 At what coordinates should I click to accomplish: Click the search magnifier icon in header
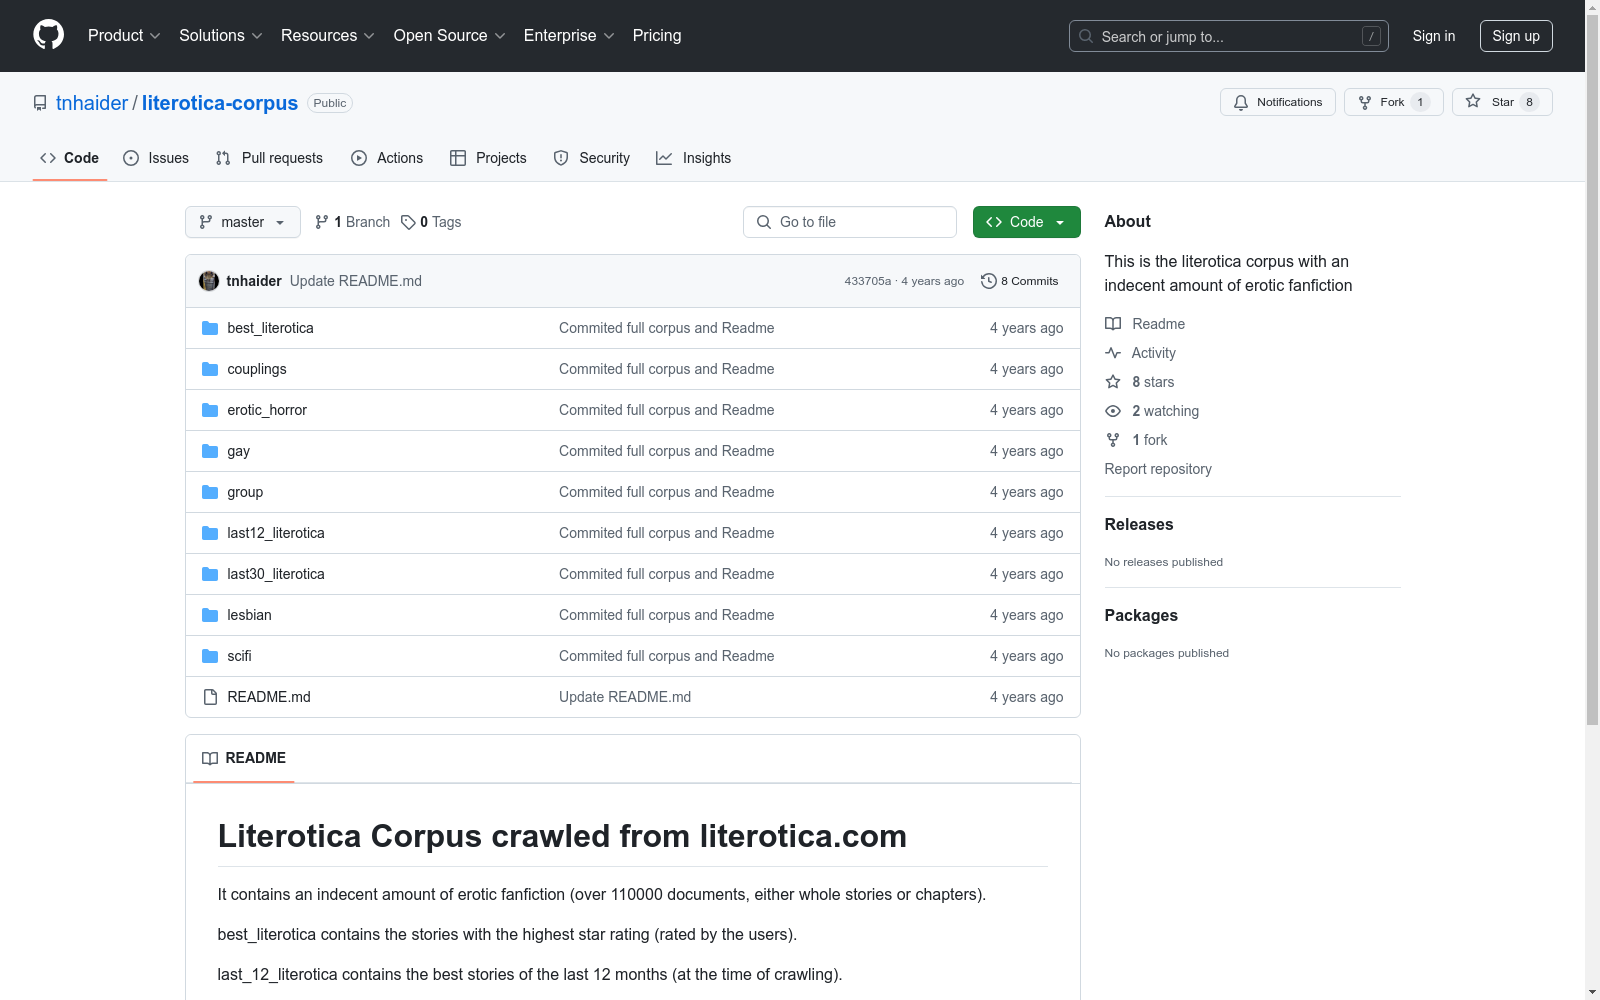point(1086,36)
